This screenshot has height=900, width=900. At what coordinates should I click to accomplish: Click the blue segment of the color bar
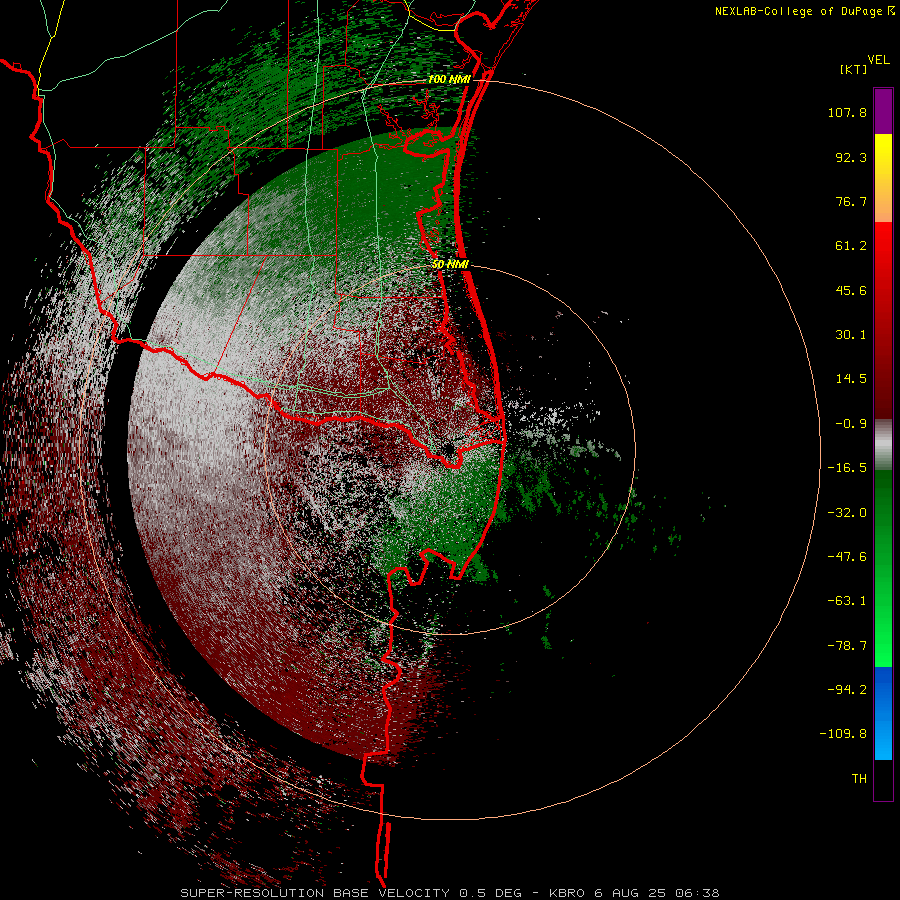coord(883,713)
